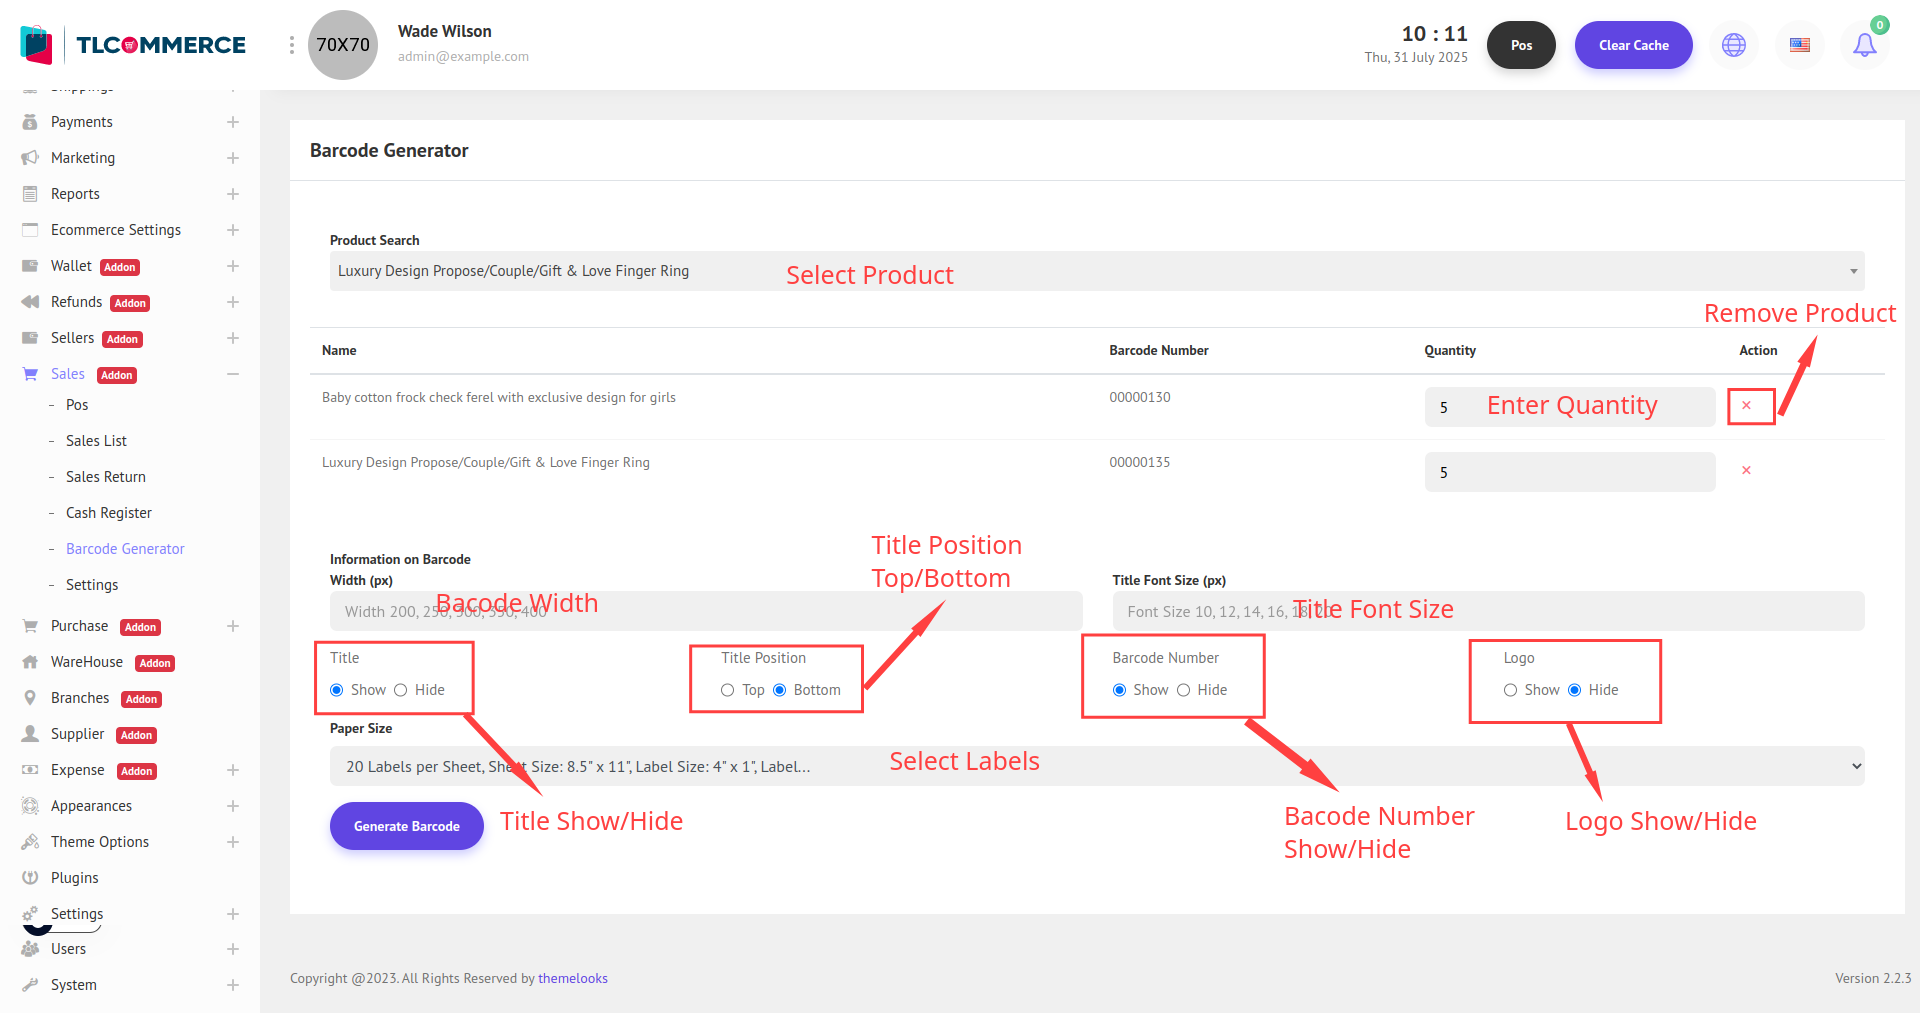
Task: Click the Width (px) input field
Action: [705, 611]
